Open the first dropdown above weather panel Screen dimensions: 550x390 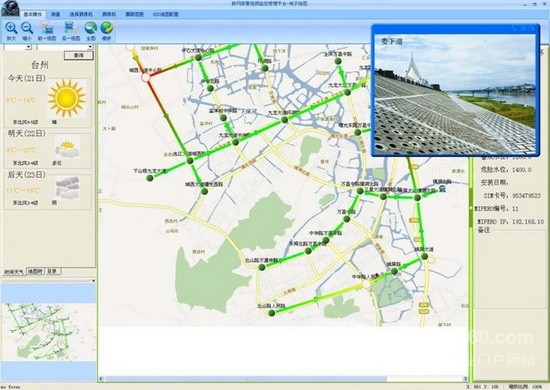click(18, 47)
